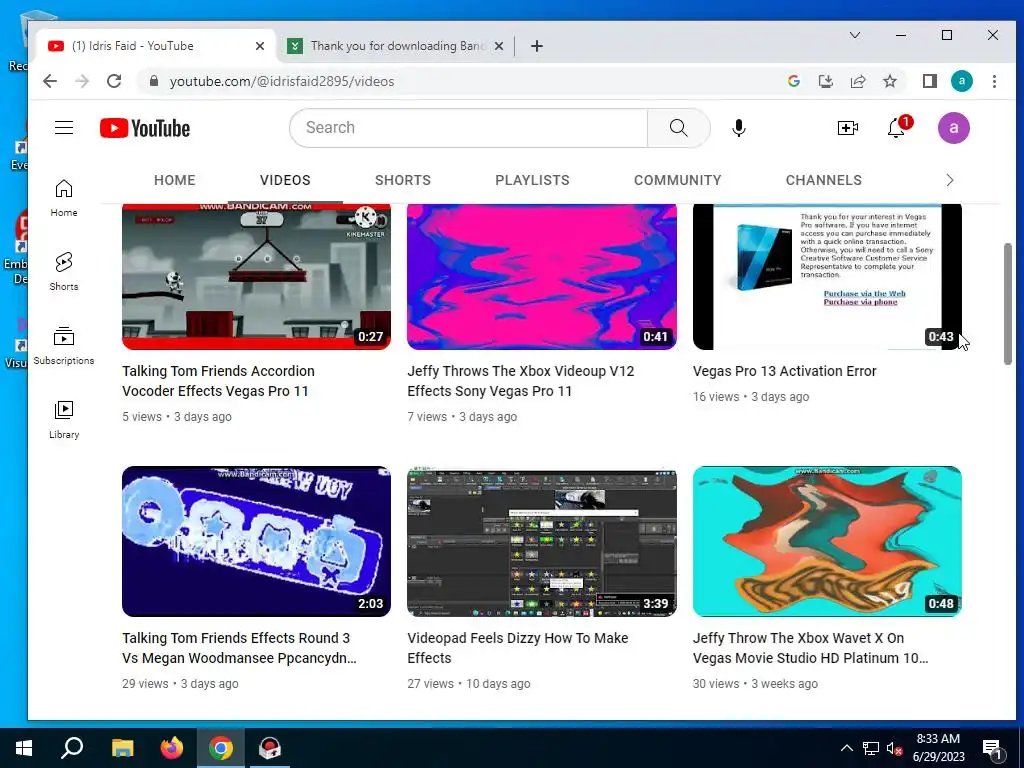Open the COMMUNITY channel tab

coord(677,180)
